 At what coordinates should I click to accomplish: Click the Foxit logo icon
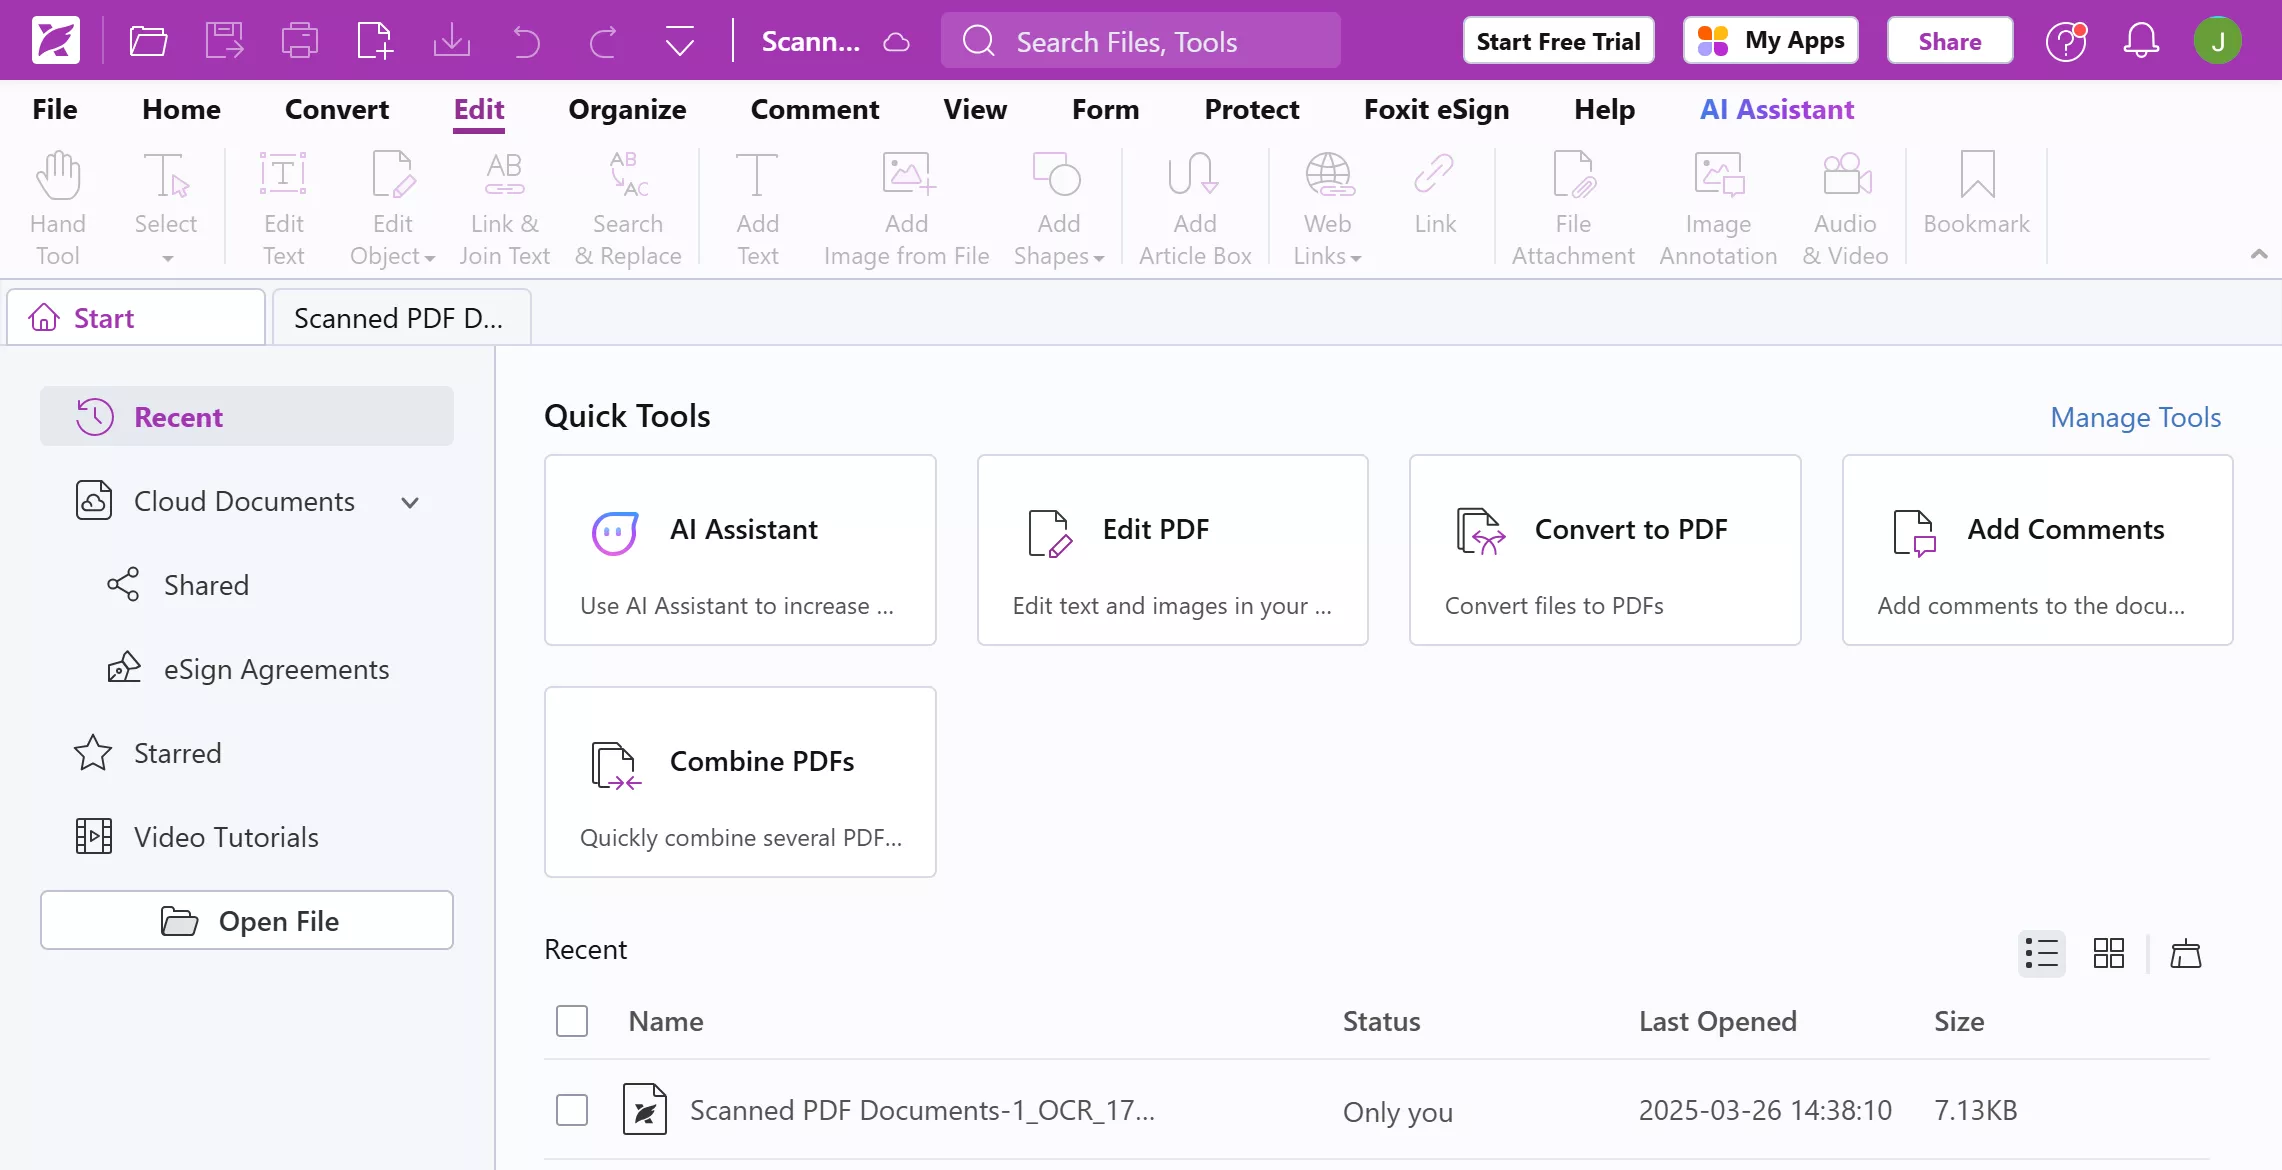click(56, 41)
